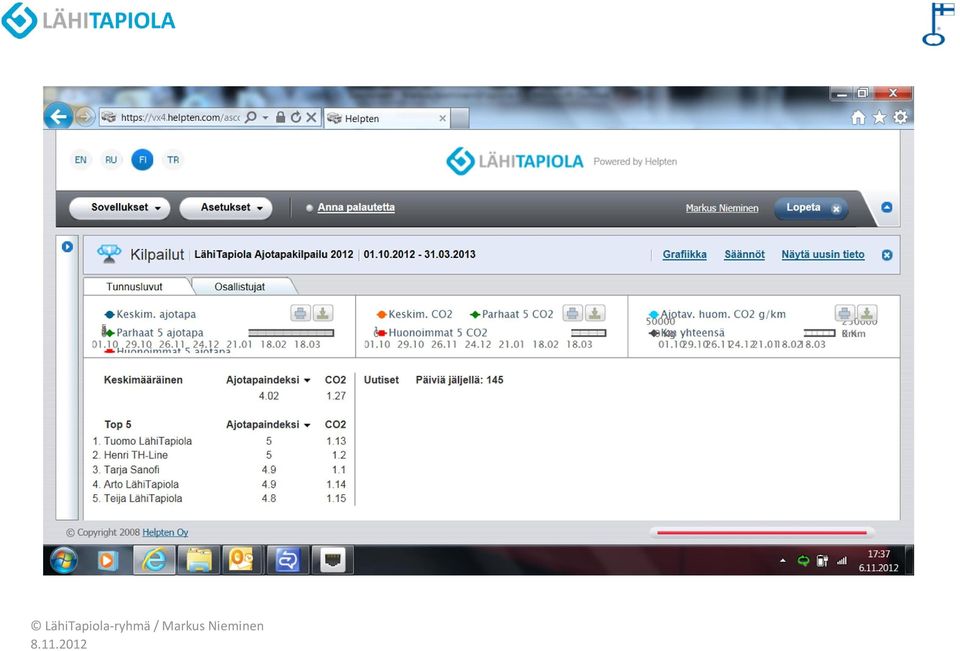Open the Helpten Oy copyright link
Image resolution: width=960 pixels, height=651 pixels.
coord(165,533)
